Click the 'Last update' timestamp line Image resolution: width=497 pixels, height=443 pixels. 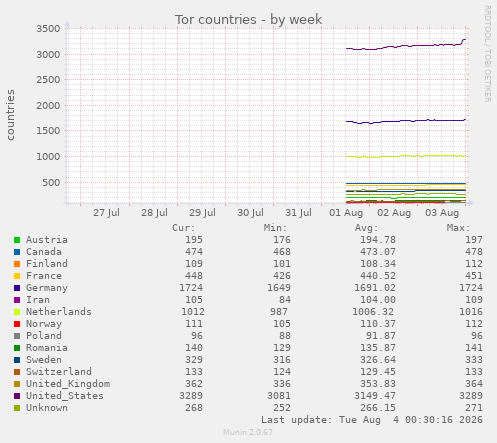pos(372,420)
